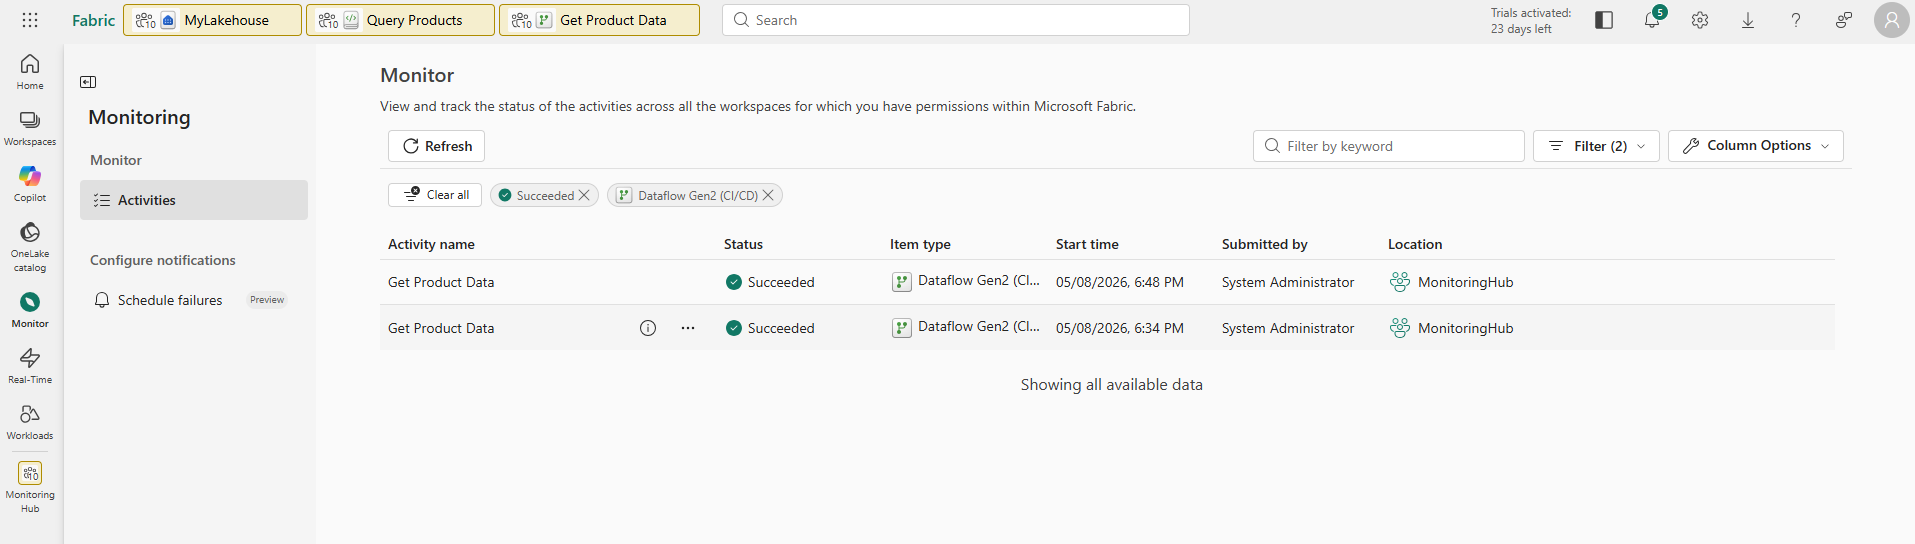Image resolution: width=1915 pixels, height=544 pixels.
Task: Open the app launcher waffle icon
Action: (x=30, y=20)
